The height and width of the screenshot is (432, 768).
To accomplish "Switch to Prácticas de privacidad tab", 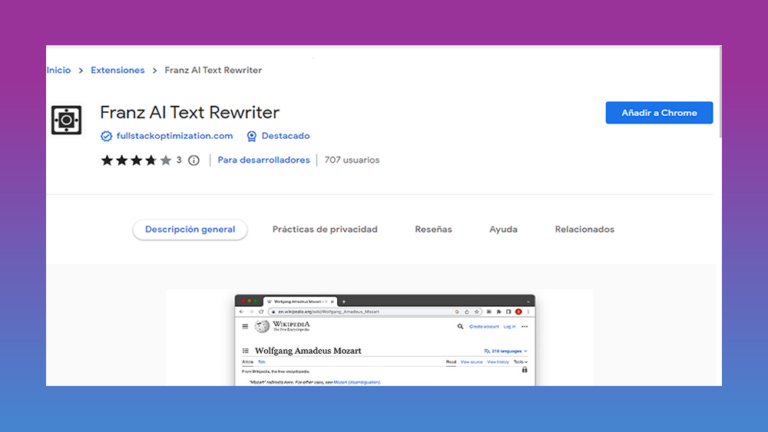I will [325, 229].
